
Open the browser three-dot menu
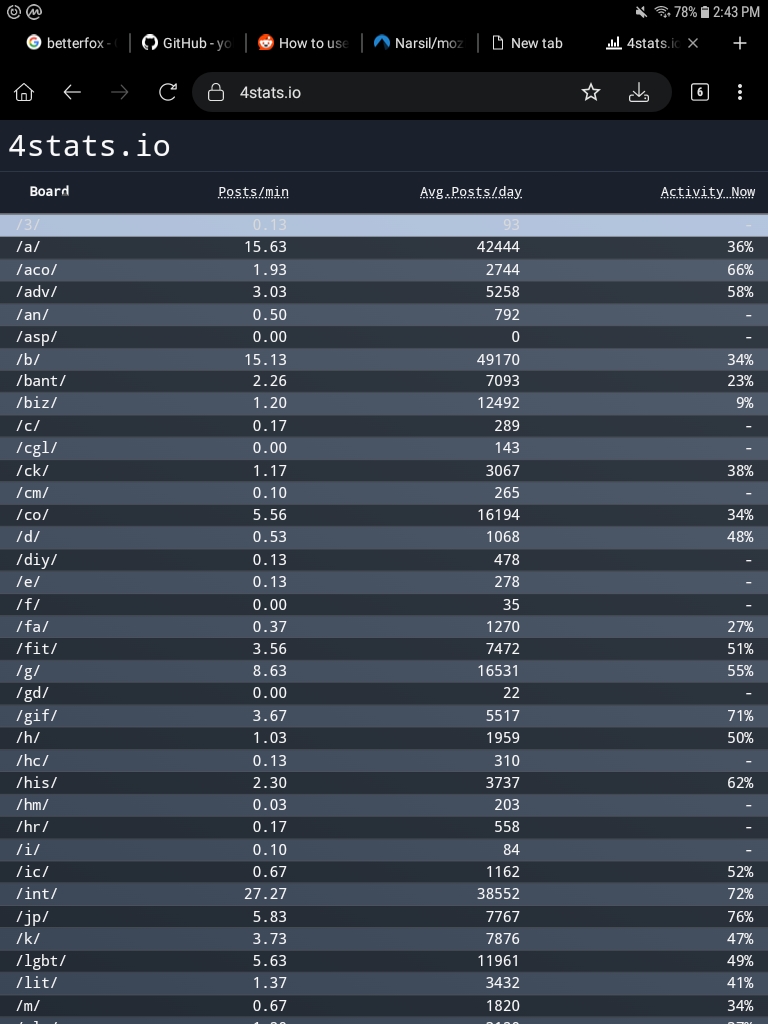[x=739, y=92]
